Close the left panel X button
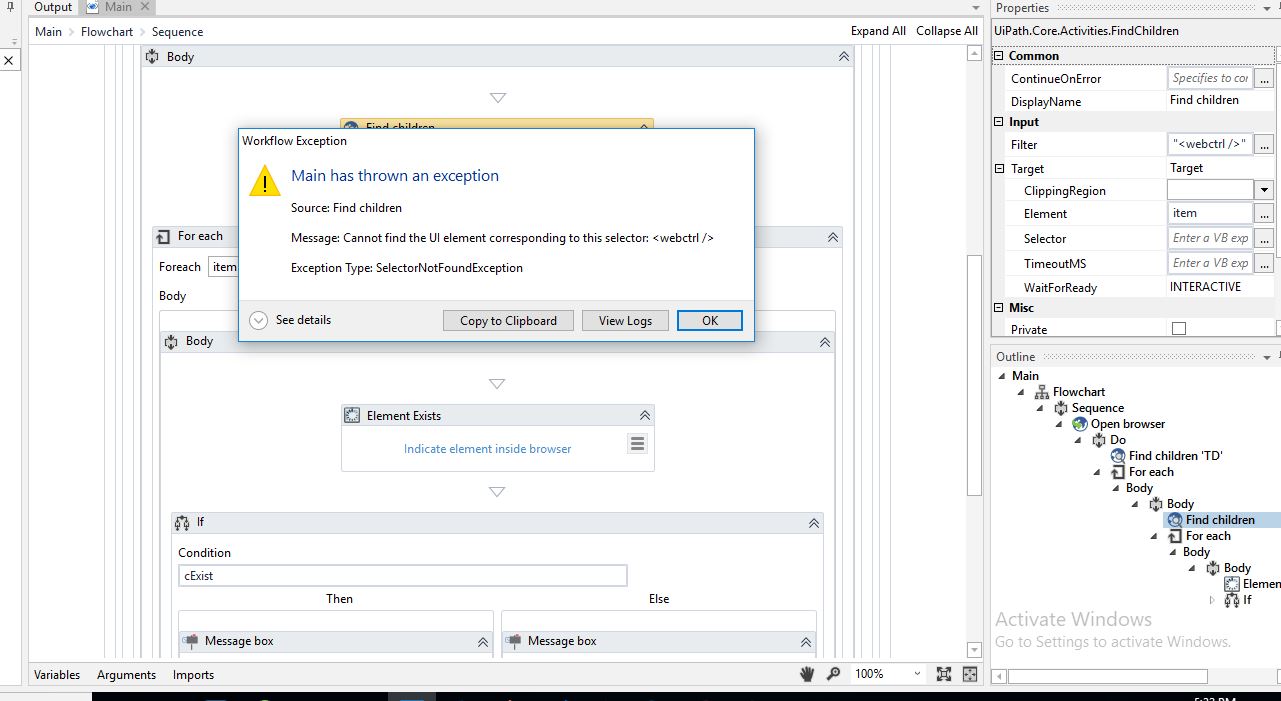The height and width of the screenshot is (701, 1281). click(x=9, y=61)
